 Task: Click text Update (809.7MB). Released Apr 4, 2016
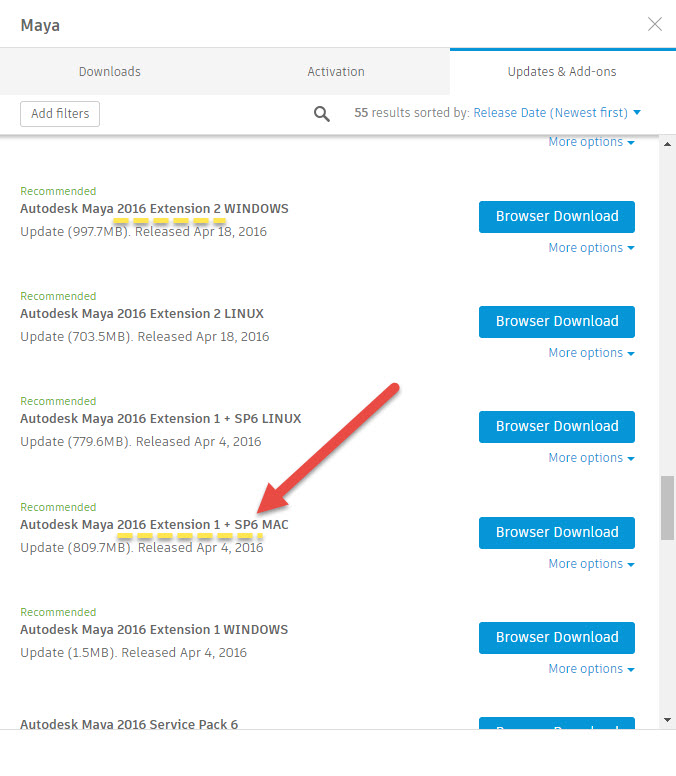(x=142, y=548)
